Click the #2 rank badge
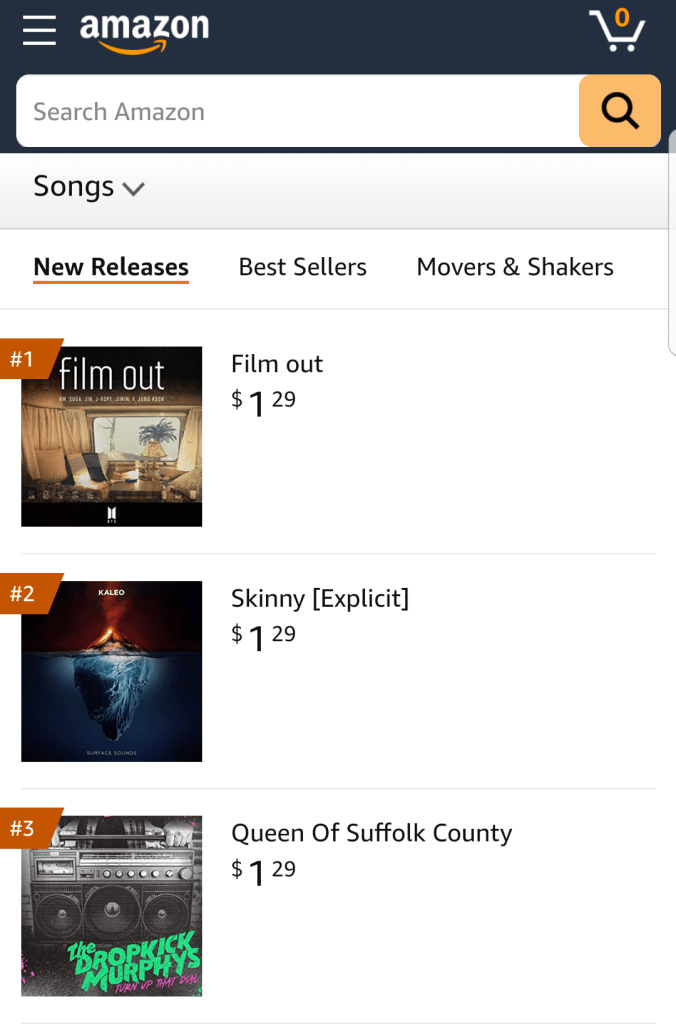 tap(24, 594)
